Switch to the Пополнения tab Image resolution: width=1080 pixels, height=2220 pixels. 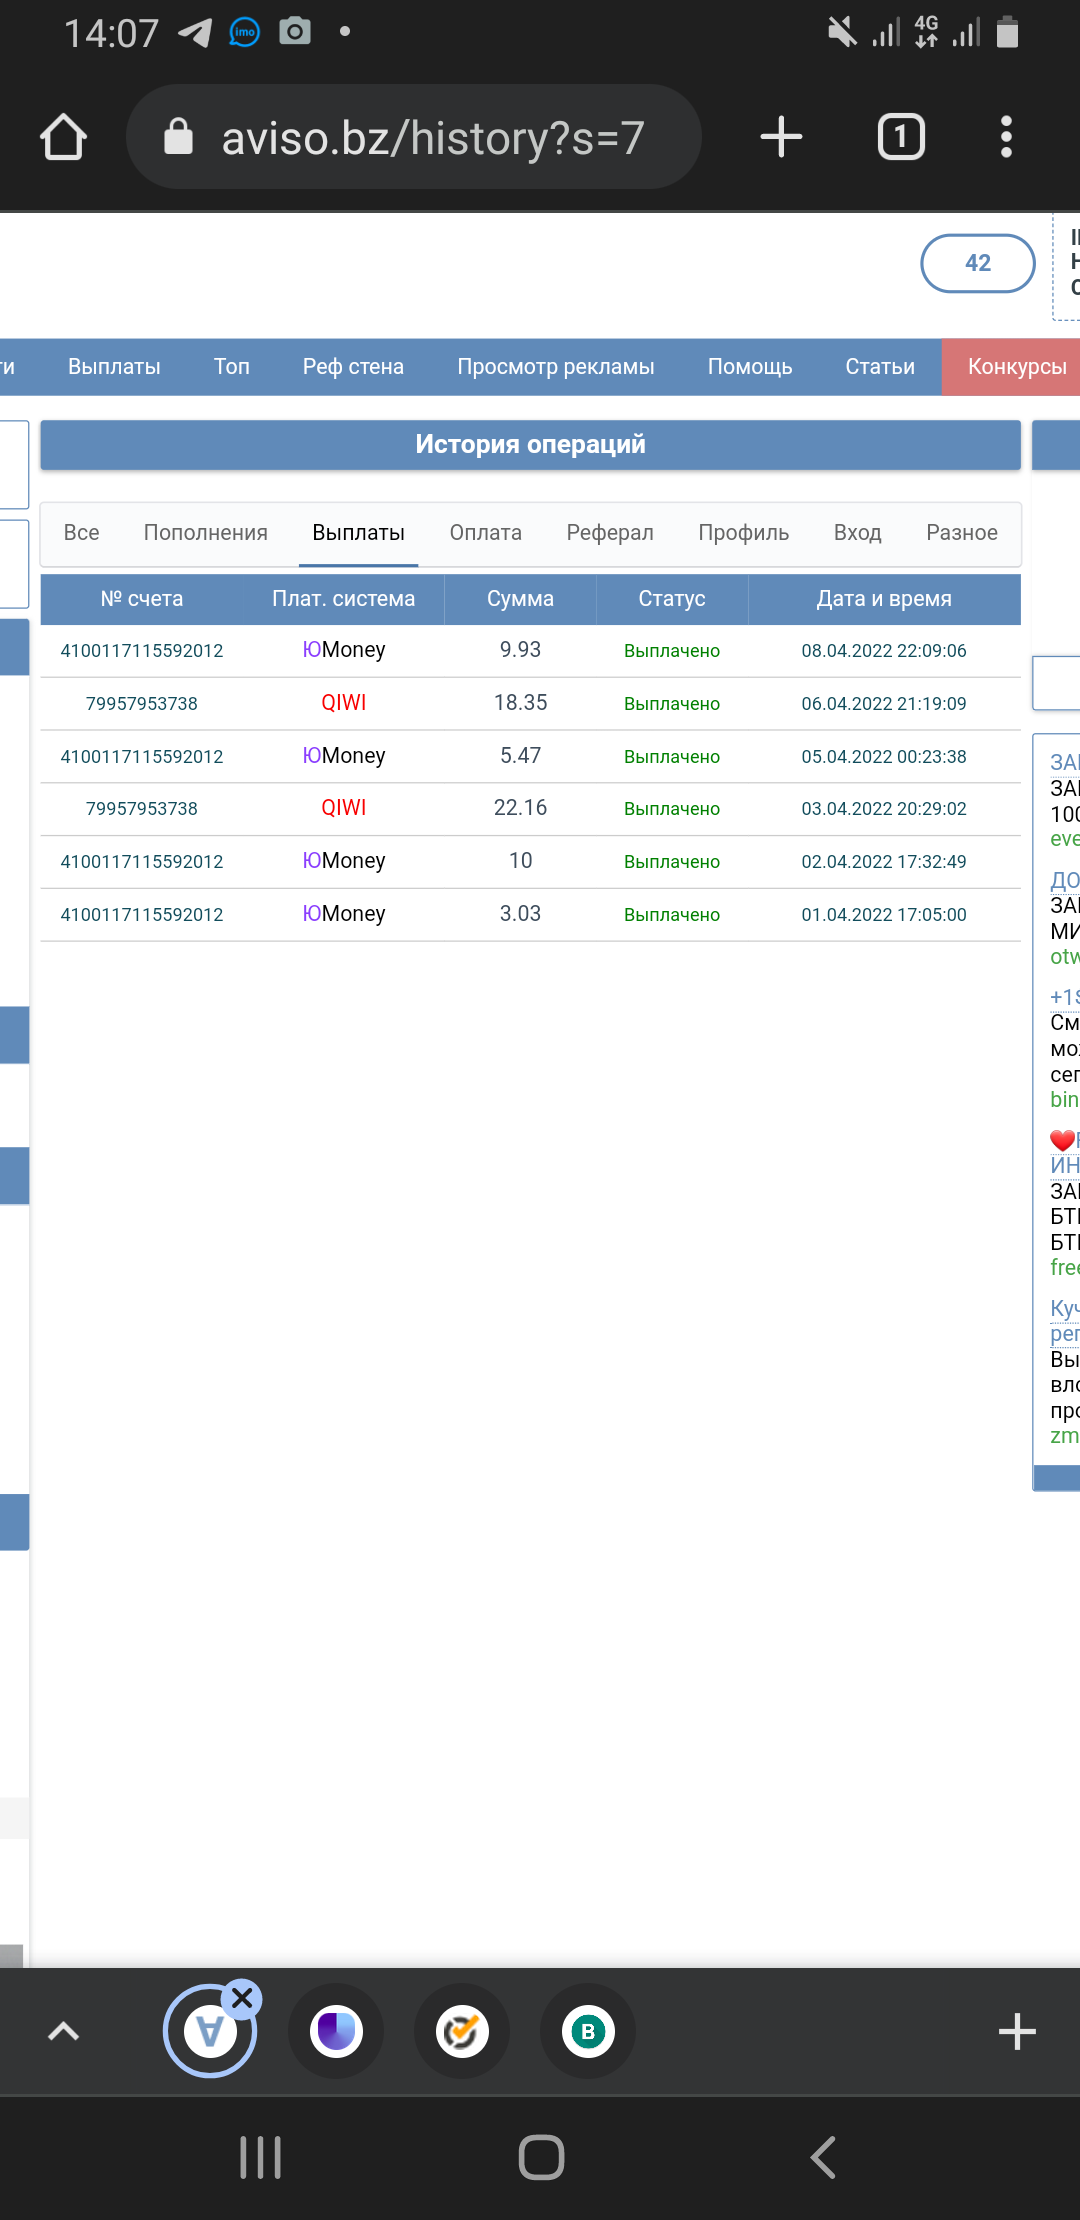pyautogui.click(x=205, y=533)
